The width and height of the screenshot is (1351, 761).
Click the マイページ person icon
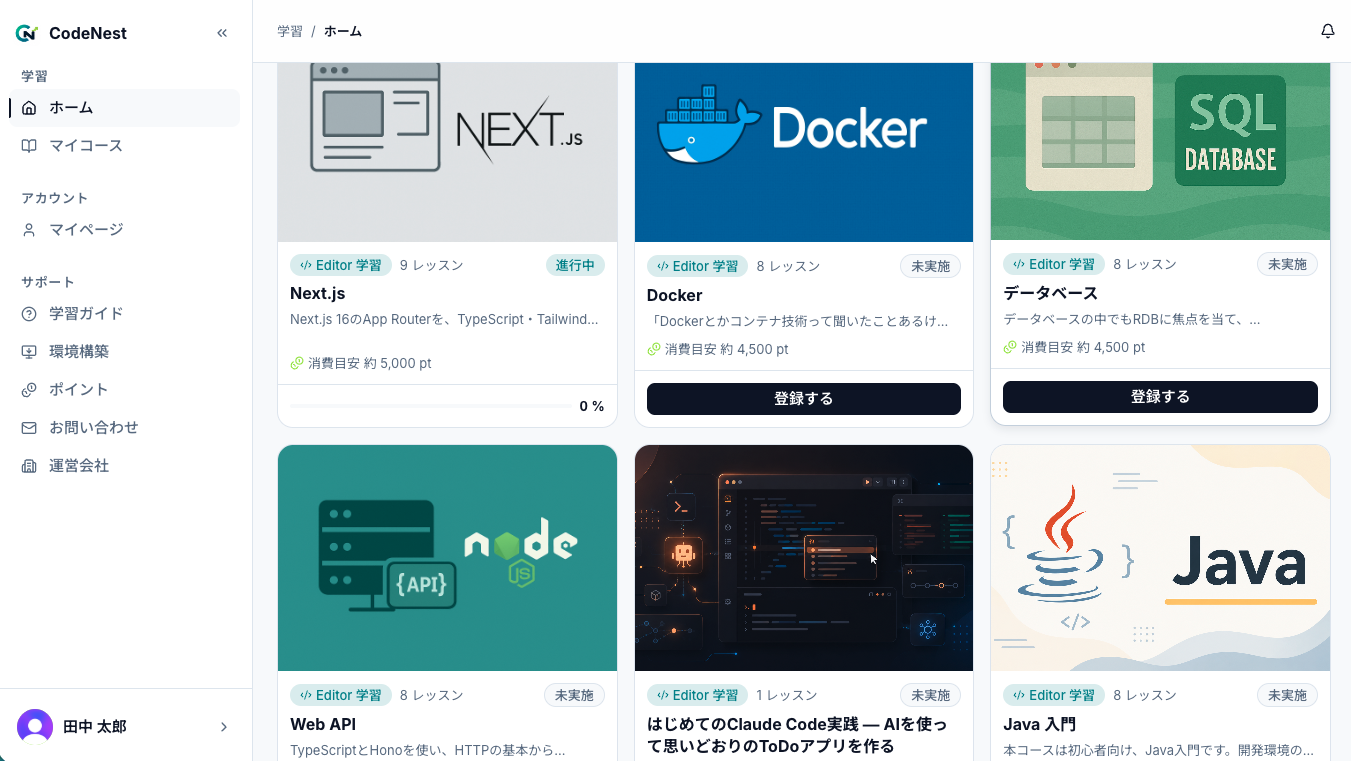click(x=29, y=230)
